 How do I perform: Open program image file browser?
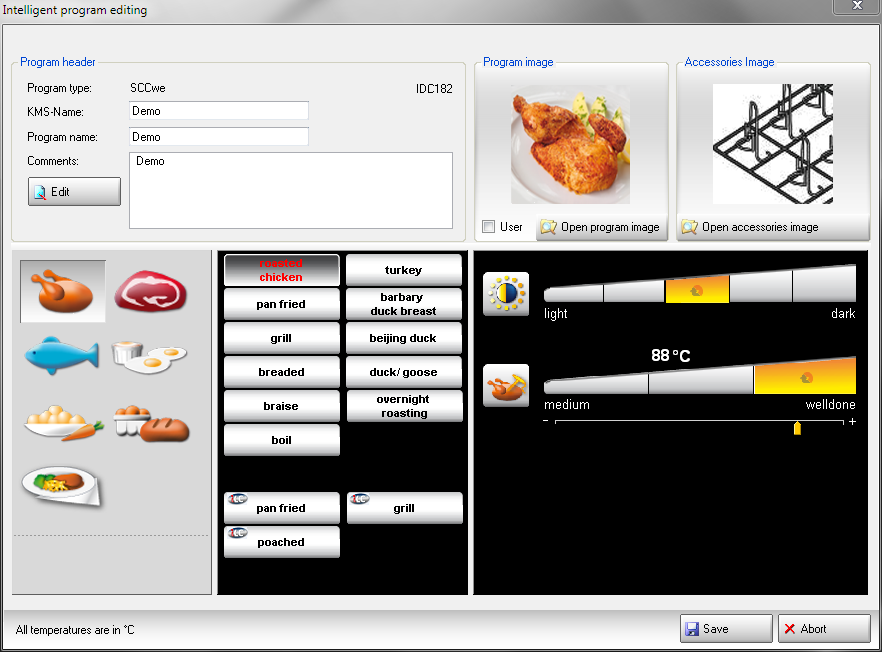pyautogui.click(x=600, y=227)
